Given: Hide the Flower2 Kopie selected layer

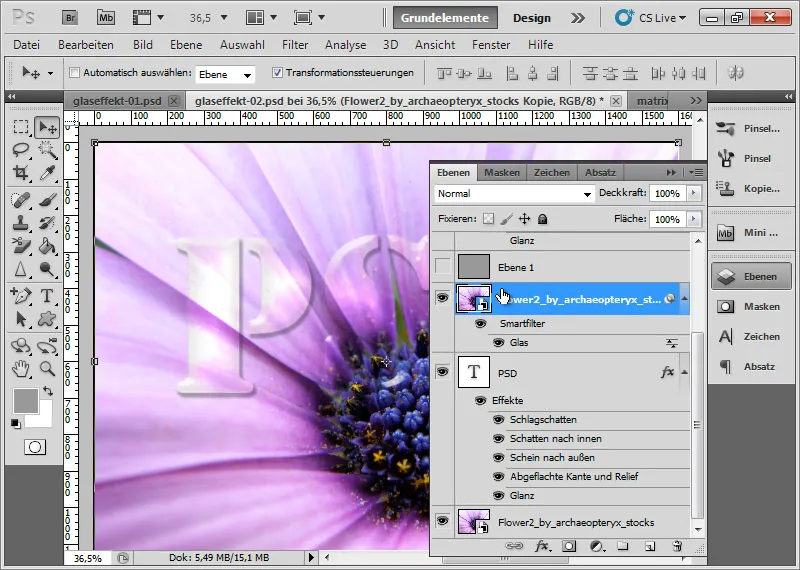Looking at the screenshot, I should (x=442, y=298).
